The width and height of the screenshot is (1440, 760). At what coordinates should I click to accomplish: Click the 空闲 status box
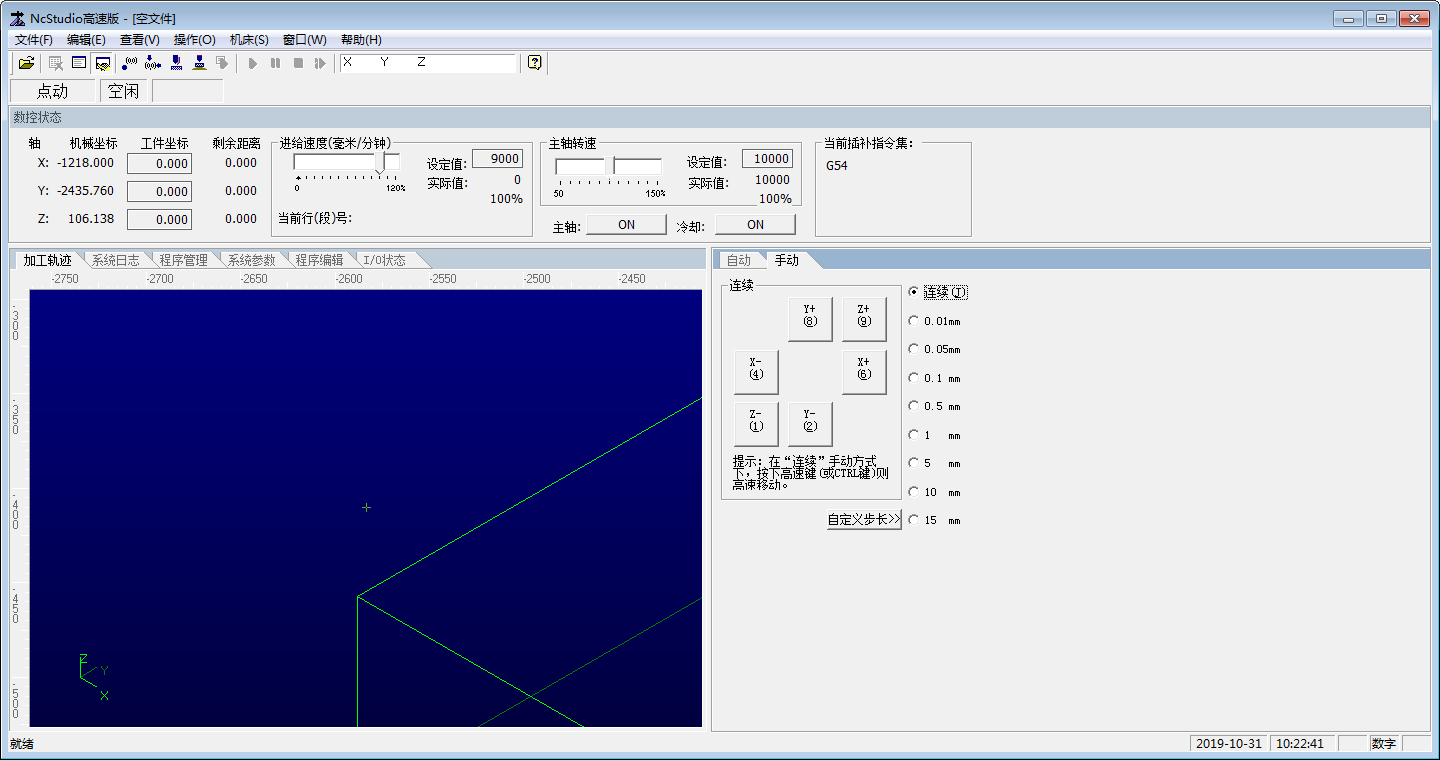(x=124, y=91)
